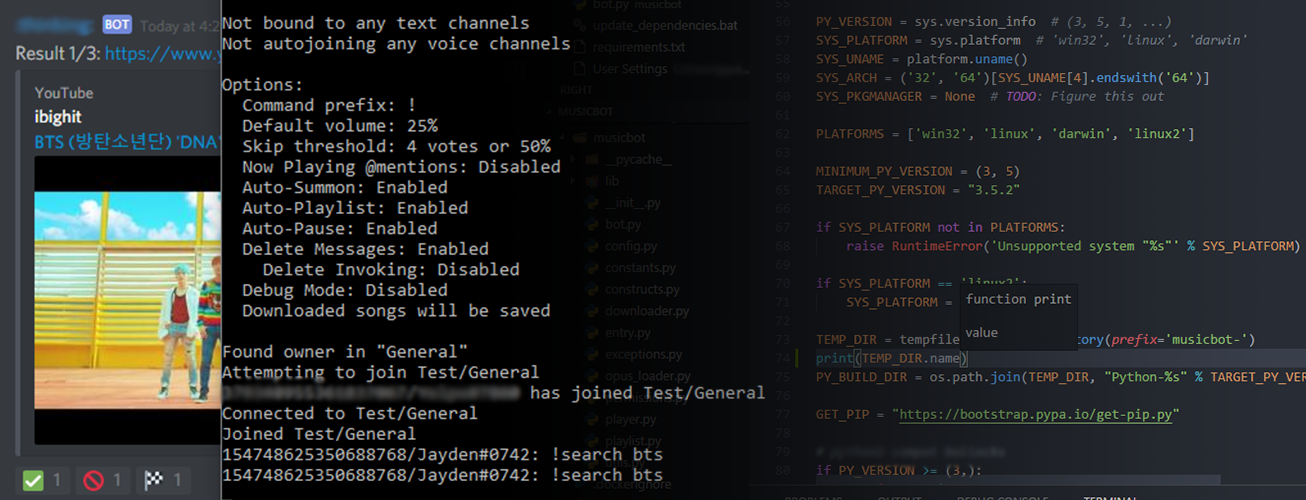Click the Python file icon beside entry.py
Image resolution: width=1306 pixels, height=500 pixels.
tap(593, 333)
